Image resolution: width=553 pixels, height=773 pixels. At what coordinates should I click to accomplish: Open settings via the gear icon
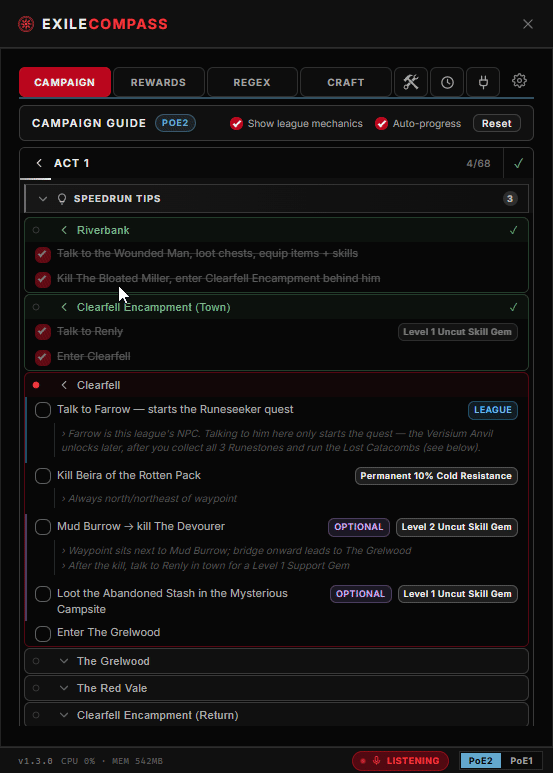coord(519,81)
